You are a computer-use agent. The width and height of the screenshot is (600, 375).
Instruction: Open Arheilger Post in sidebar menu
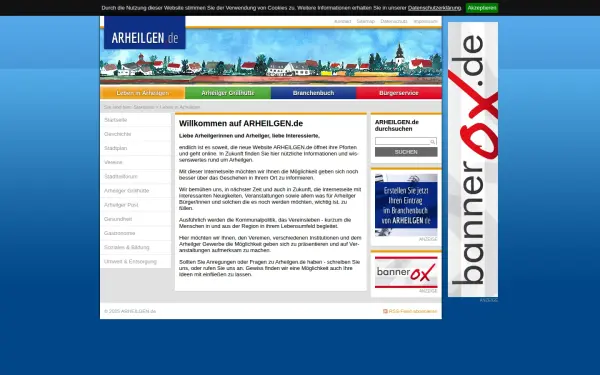pyautogui.click(x=135, y=205)
